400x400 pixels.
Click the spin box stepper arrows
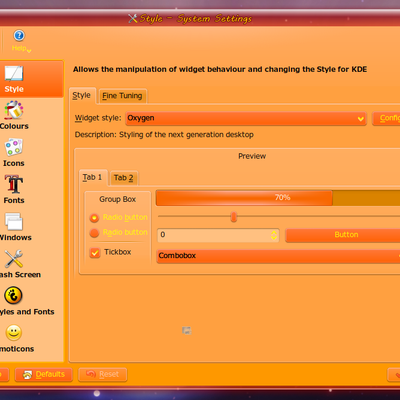(274, 235)
